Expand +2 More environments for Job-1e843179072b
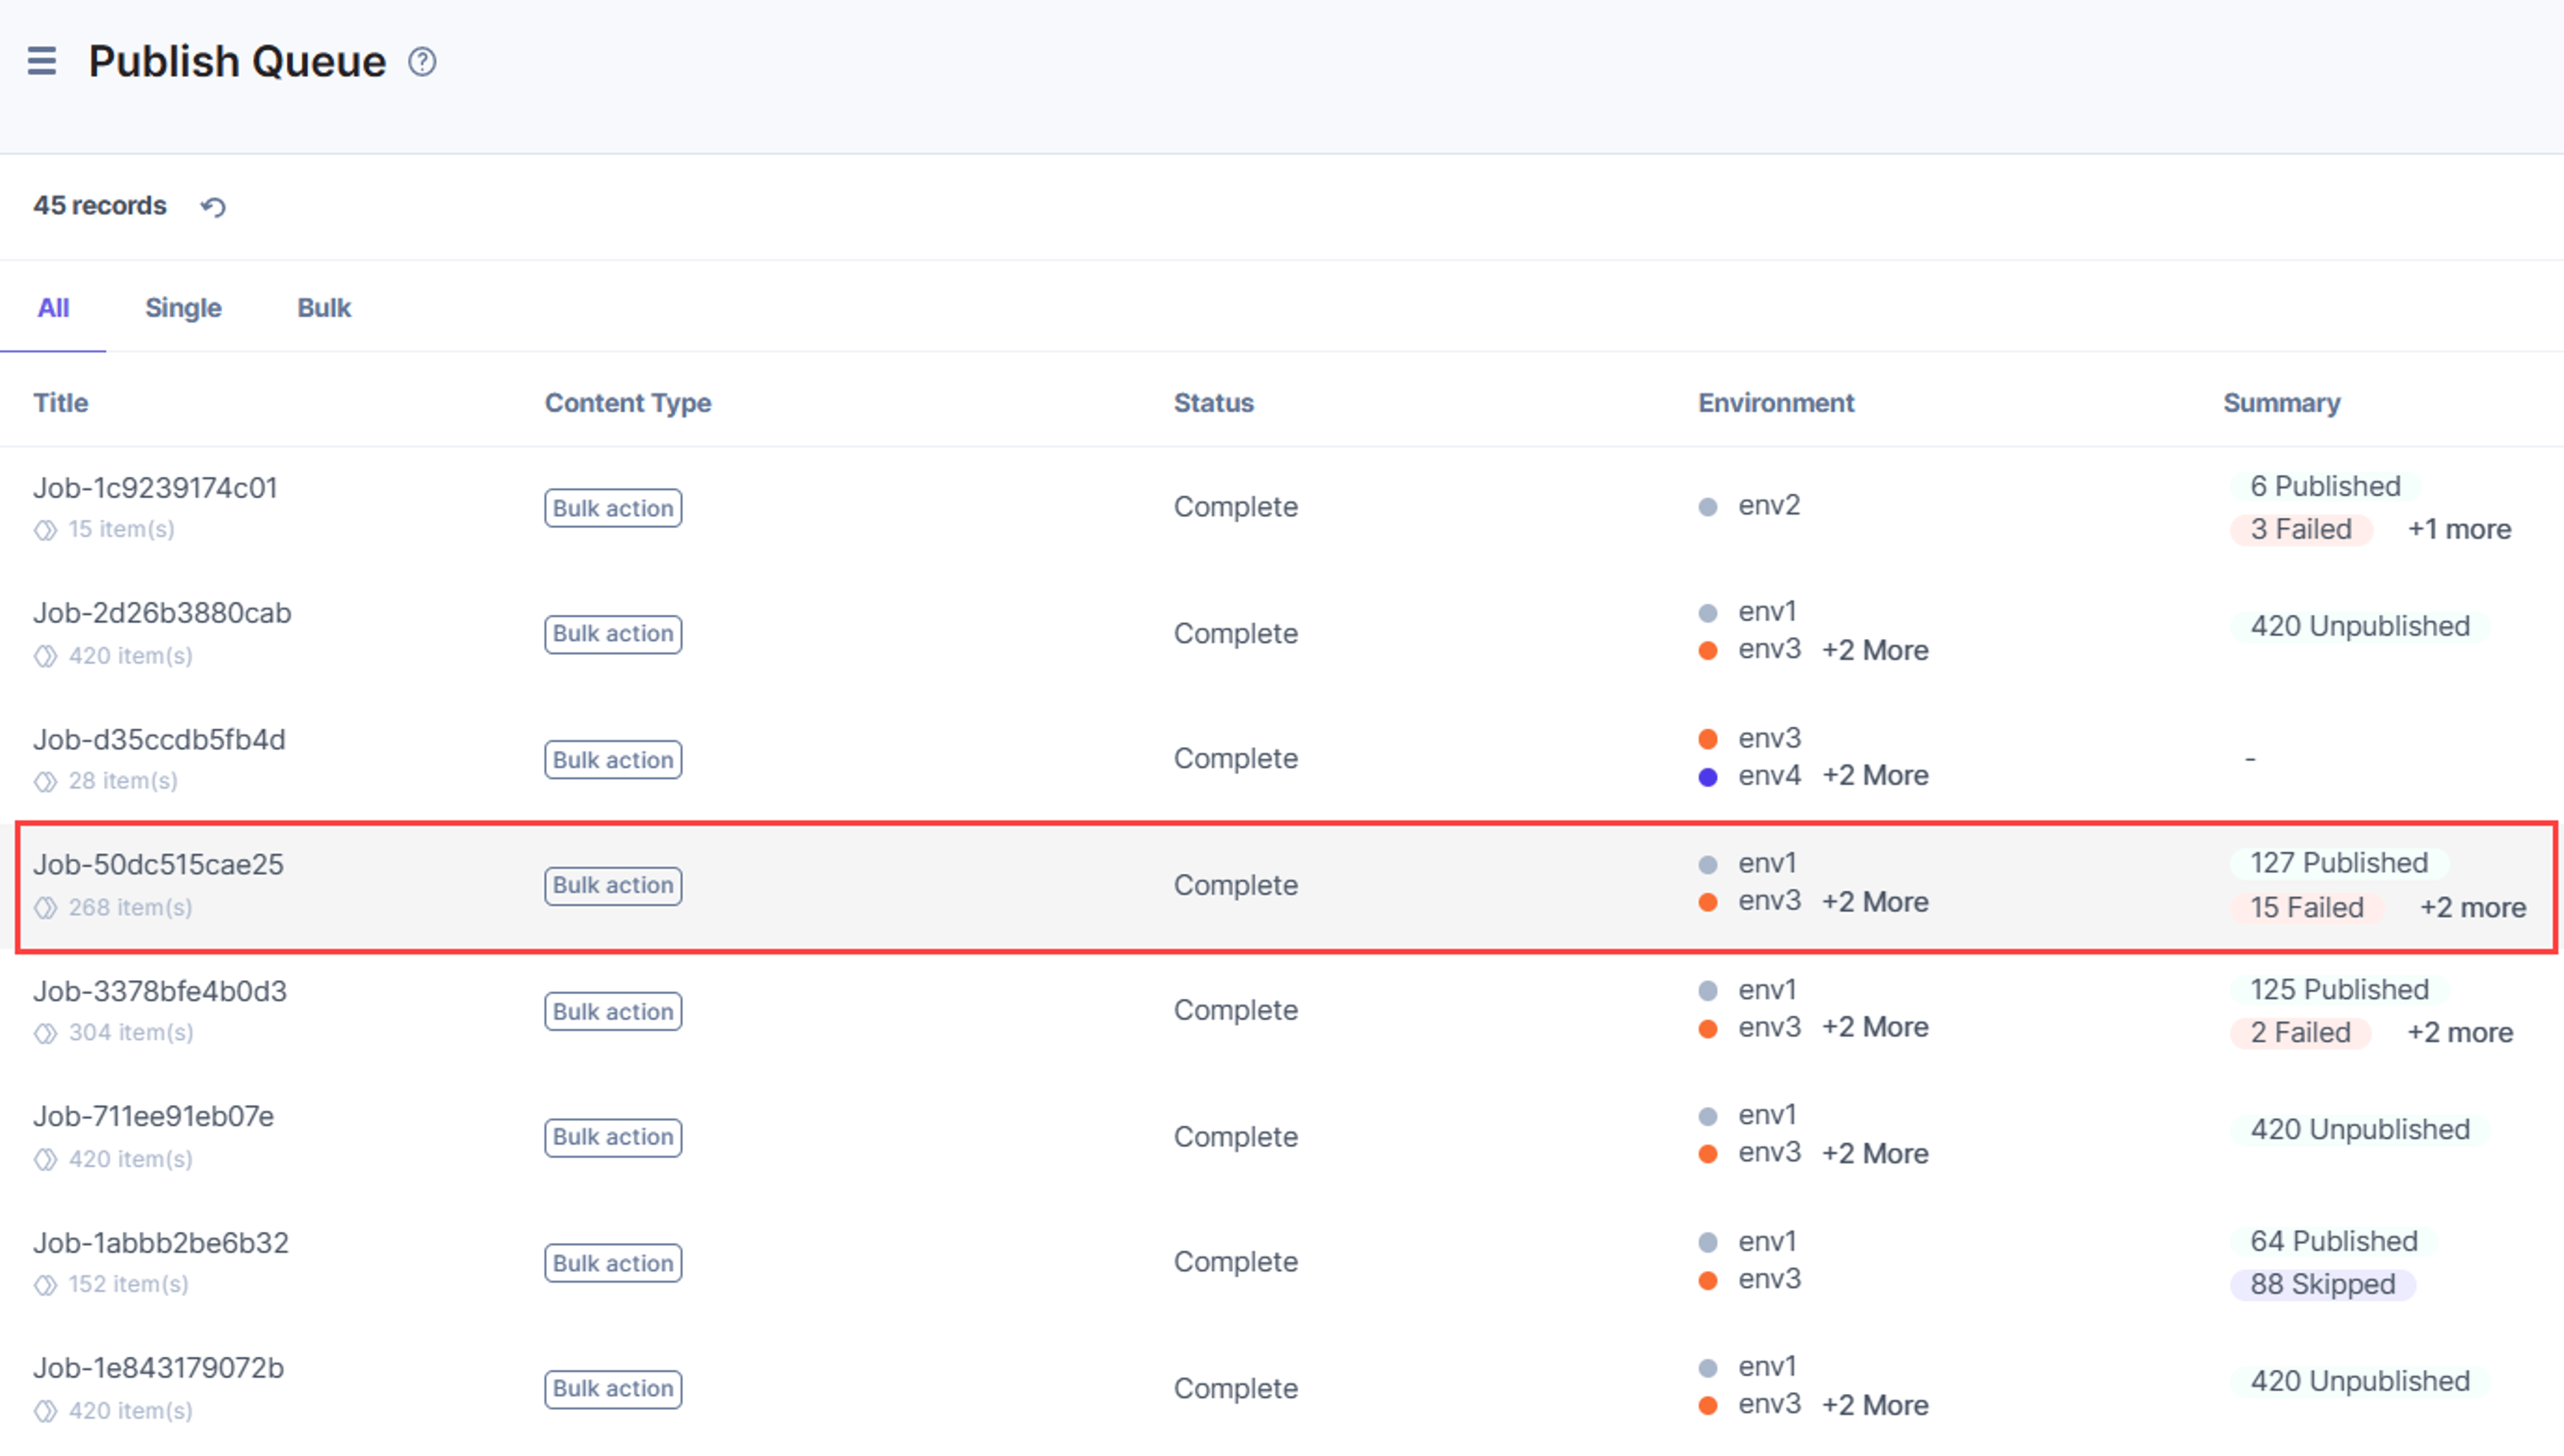The height and width of the screenshot is (1456, 2564). [x=1875, y=1405]
